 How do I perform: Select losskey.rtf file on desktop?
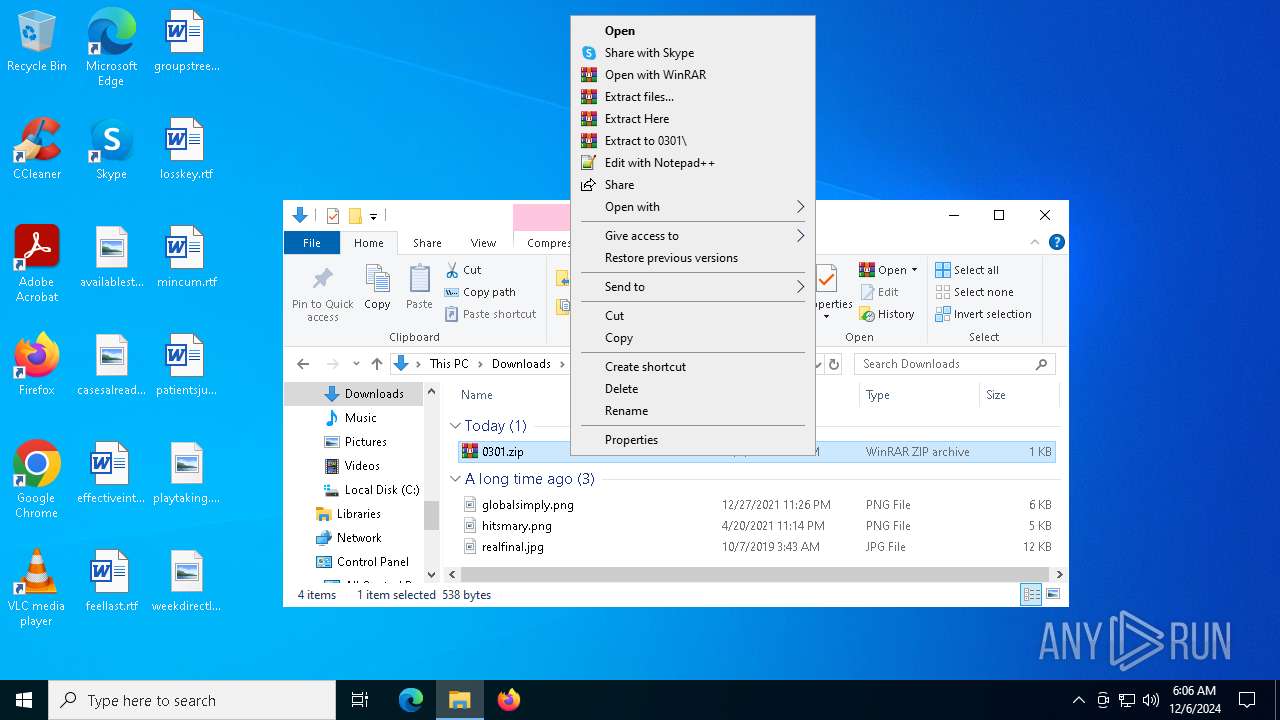186,149
